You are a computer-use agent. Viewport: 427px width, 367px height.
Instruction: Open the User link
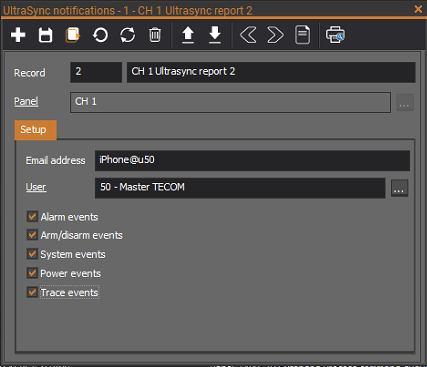(x=36, y=187)
